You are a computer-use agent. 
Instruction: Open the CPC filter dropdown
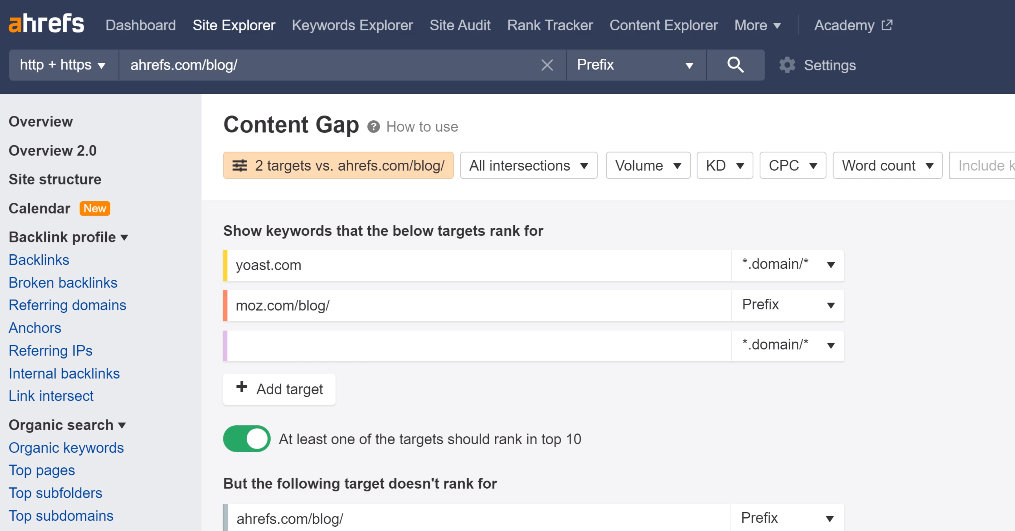click(793, 166)
